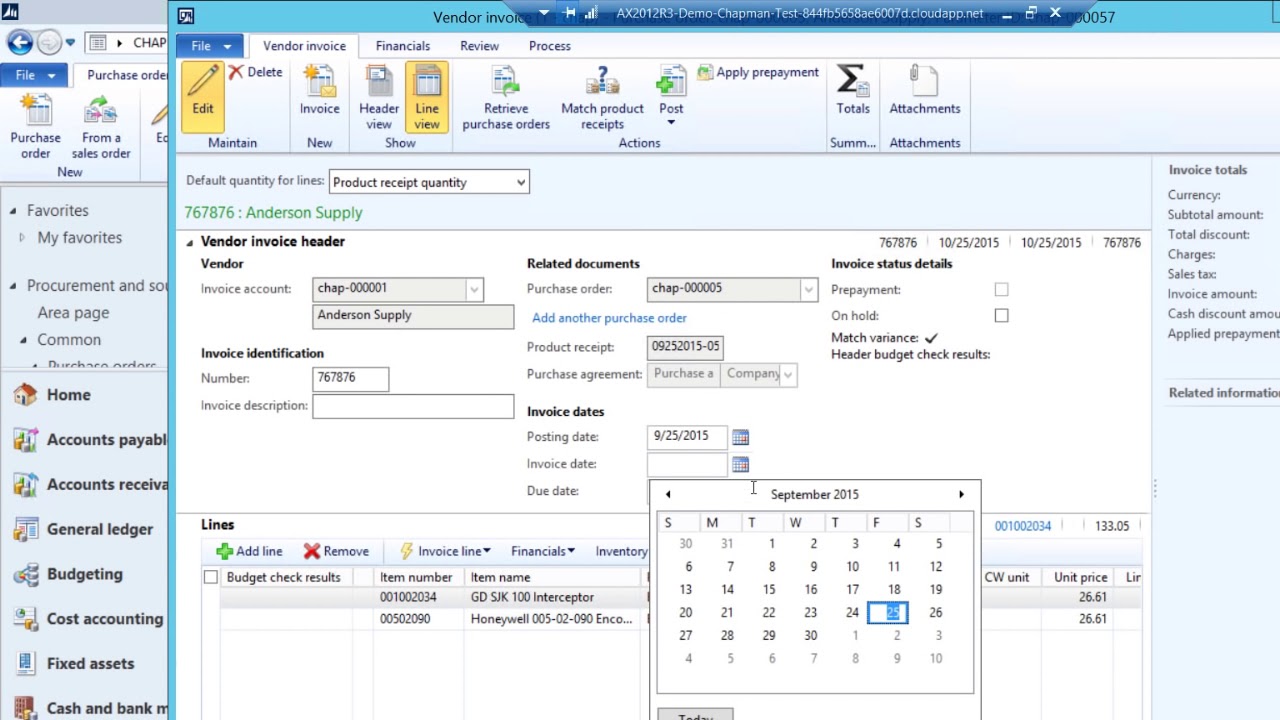Collapse Procurement and sourcing node
The height and width of the screenshot is (720, 1280).
point(13,286)
